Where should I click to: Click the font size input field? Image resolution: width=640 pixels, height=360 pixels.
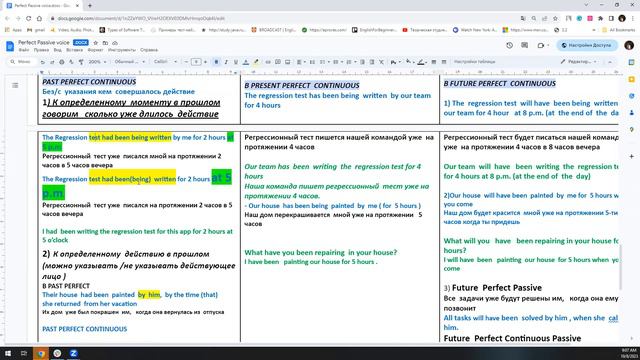pyautogui.click(x=196, y=62)
